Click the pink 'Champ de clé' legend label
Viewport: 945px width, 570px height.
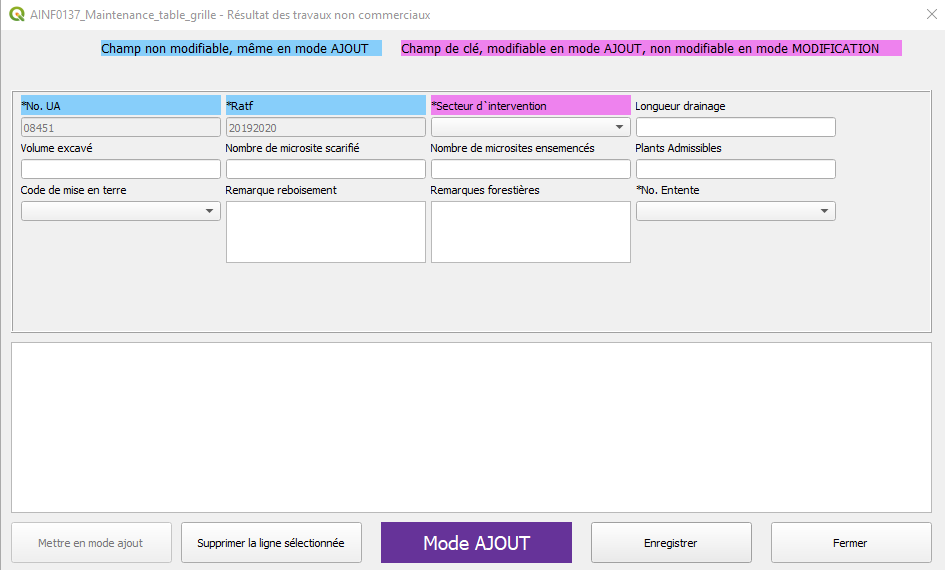651,48
